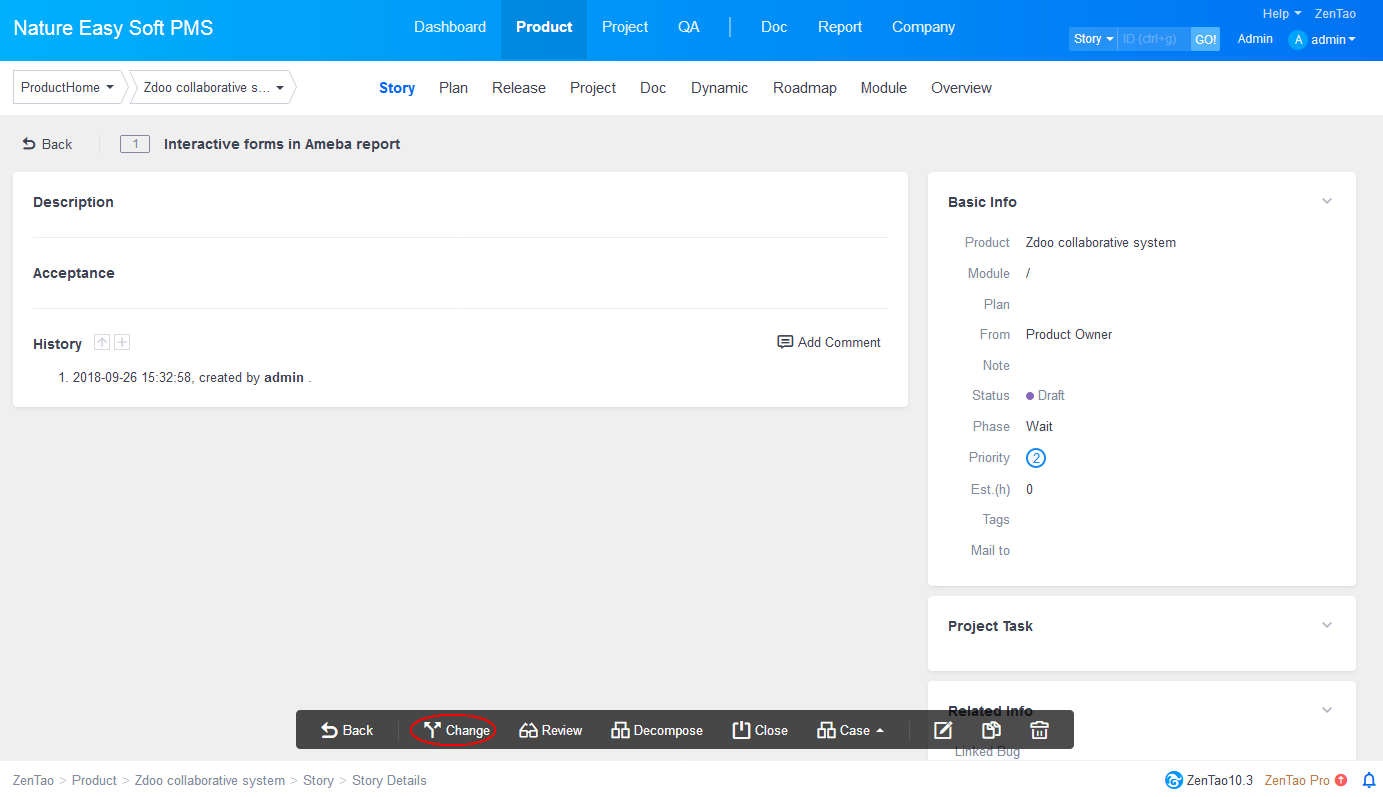Click the ID search input field

(1153, 39)
